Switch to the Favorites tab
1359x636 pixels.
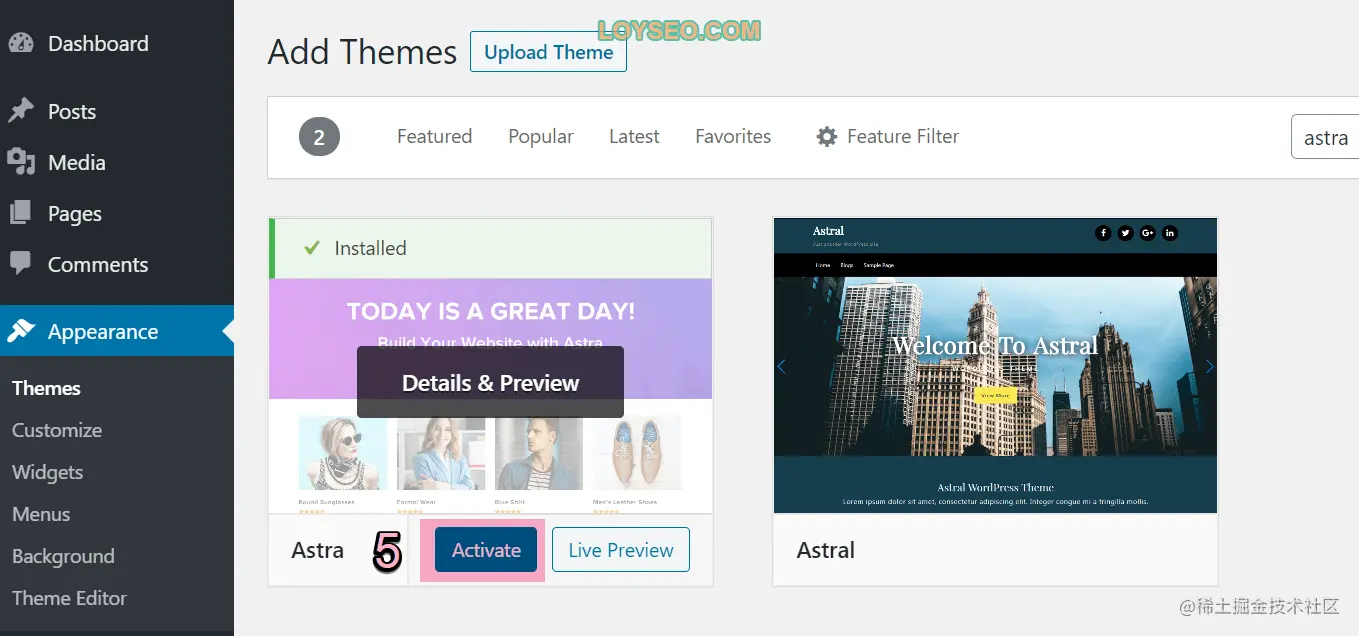coord(733,136)
